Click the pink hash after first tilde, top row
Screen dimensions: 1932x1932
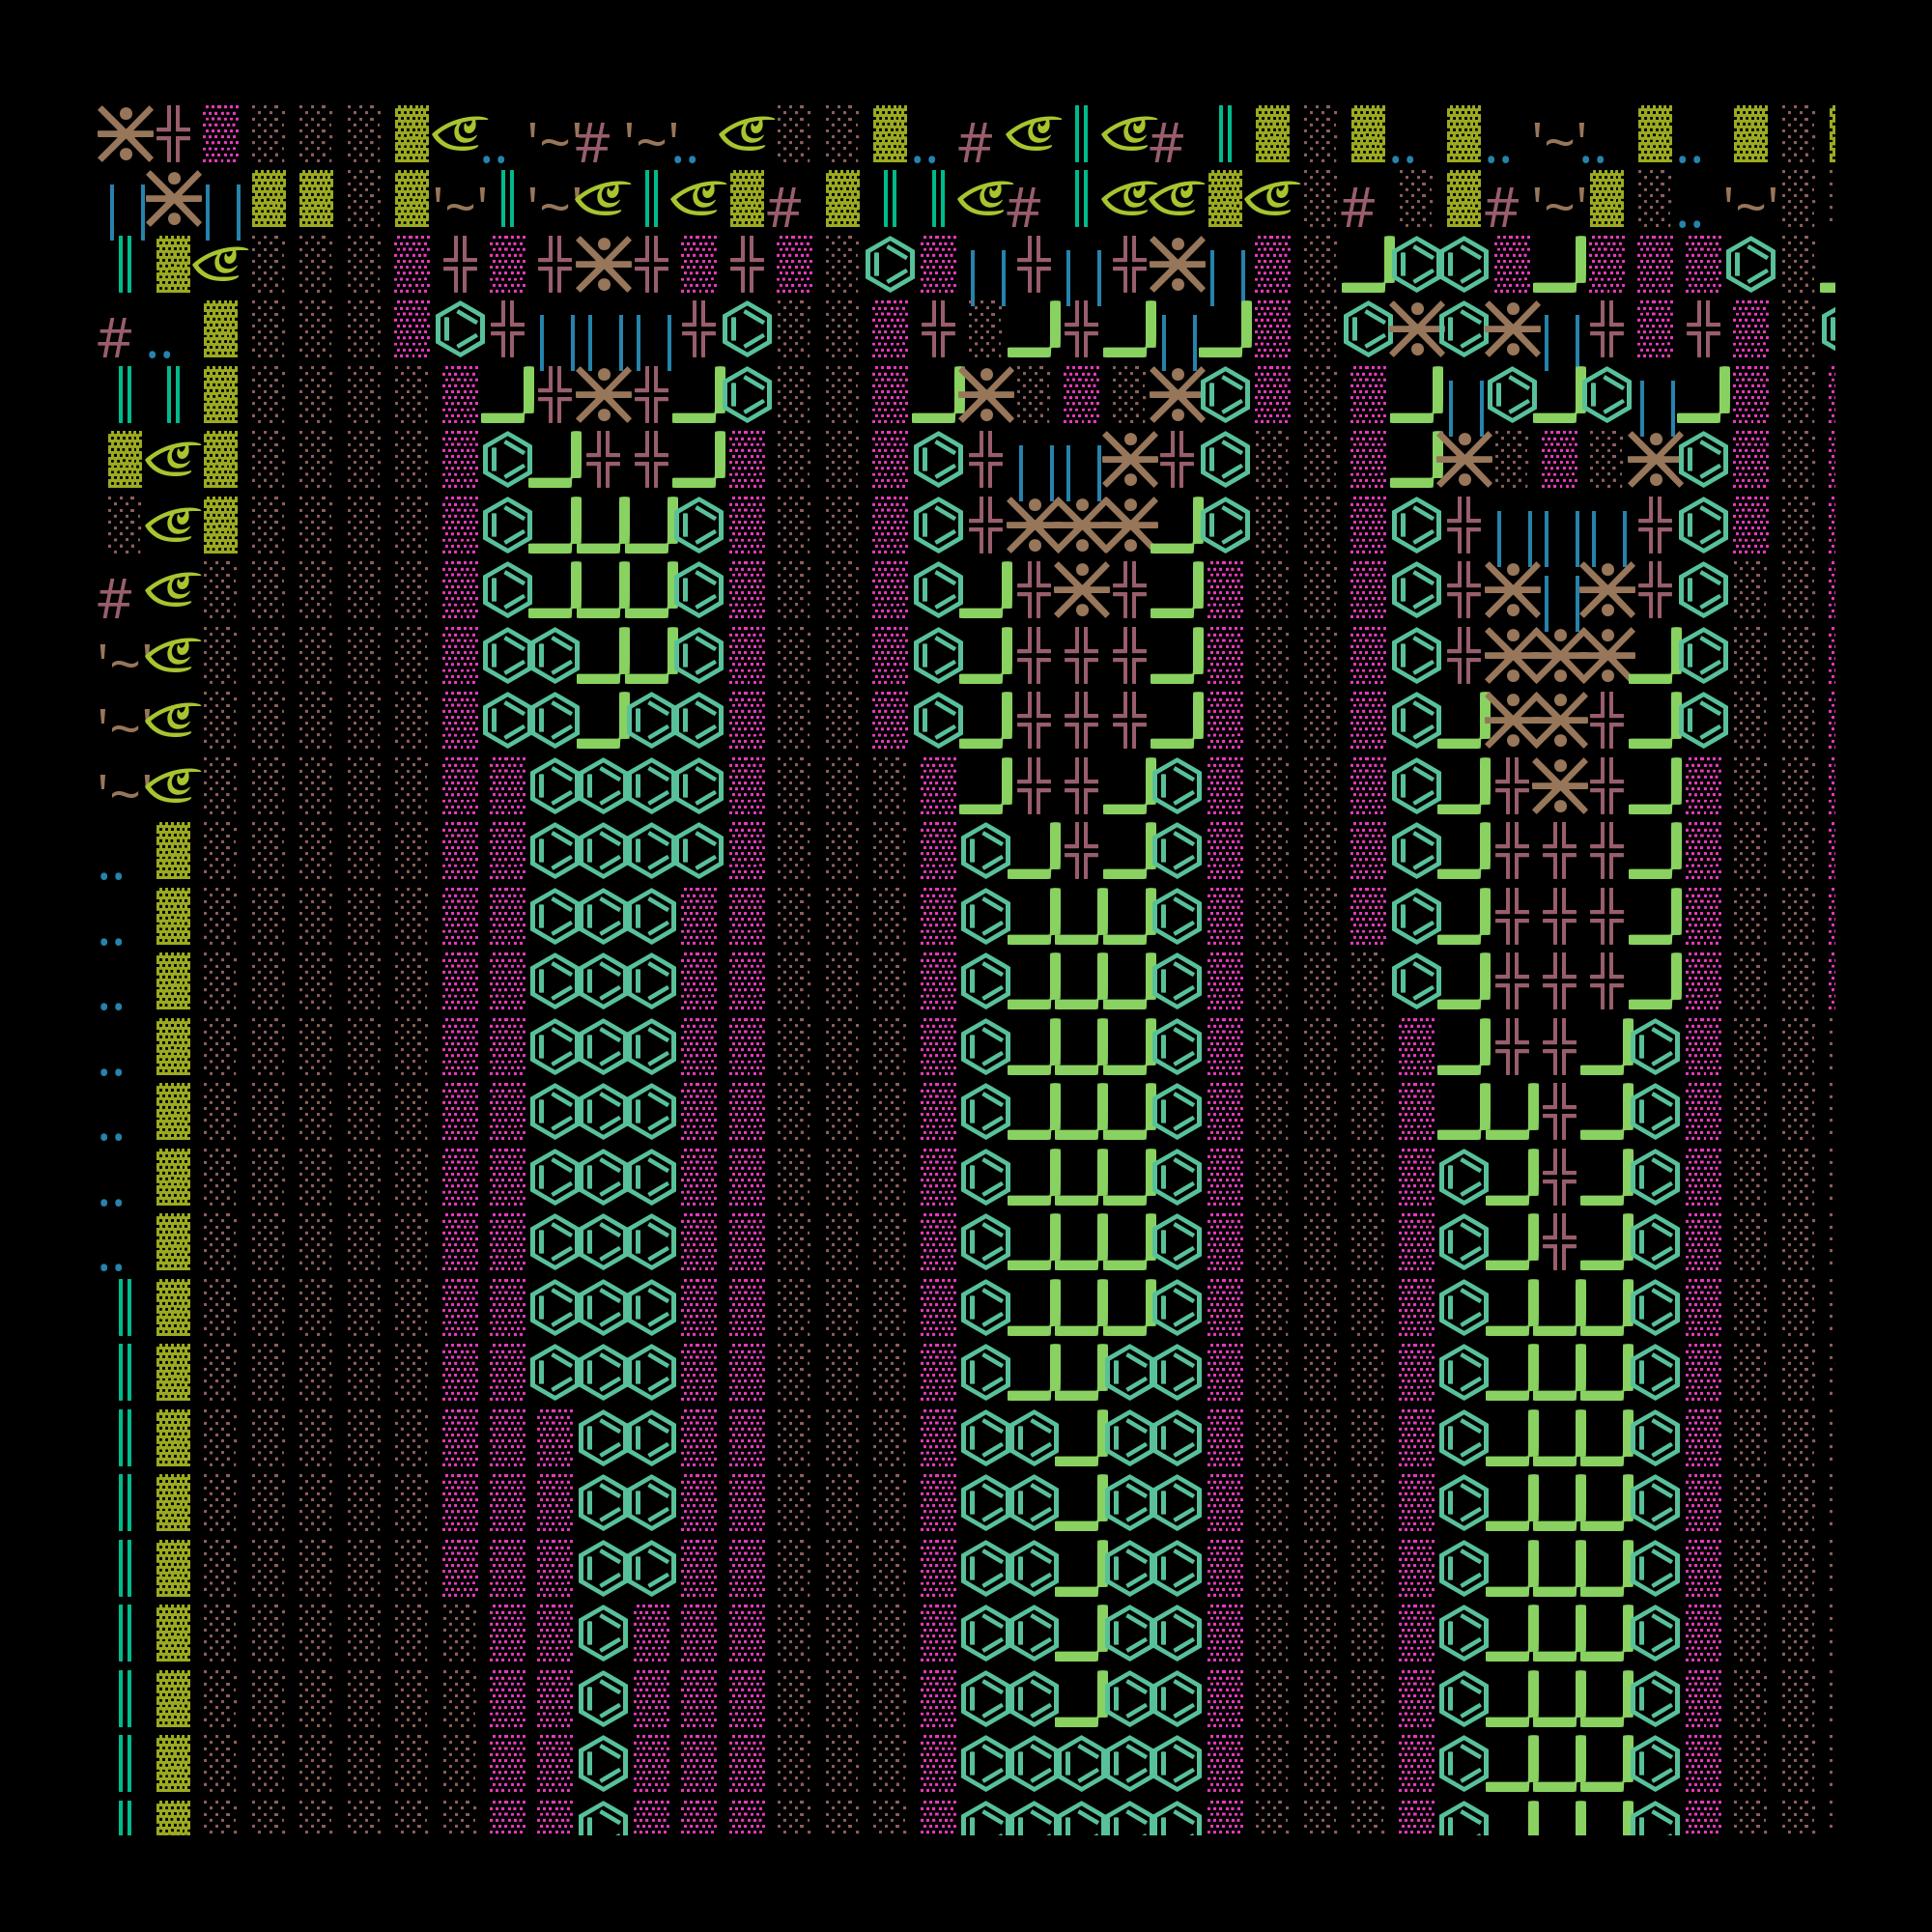pos(592,142)
